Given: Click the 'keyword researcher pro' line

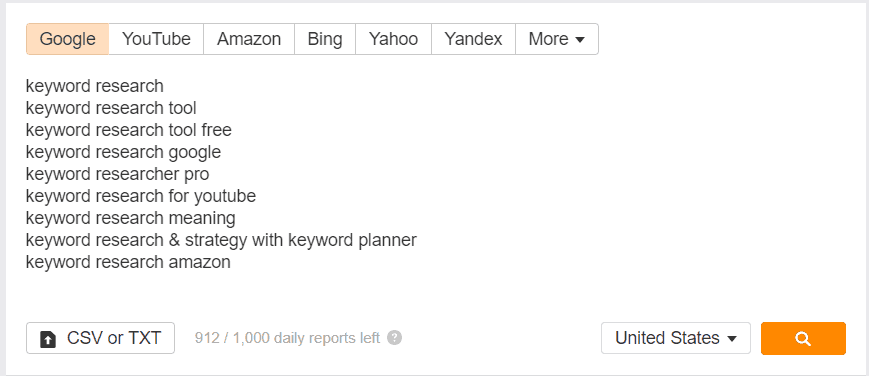Looking at the screenshot, I should (117, 174).
